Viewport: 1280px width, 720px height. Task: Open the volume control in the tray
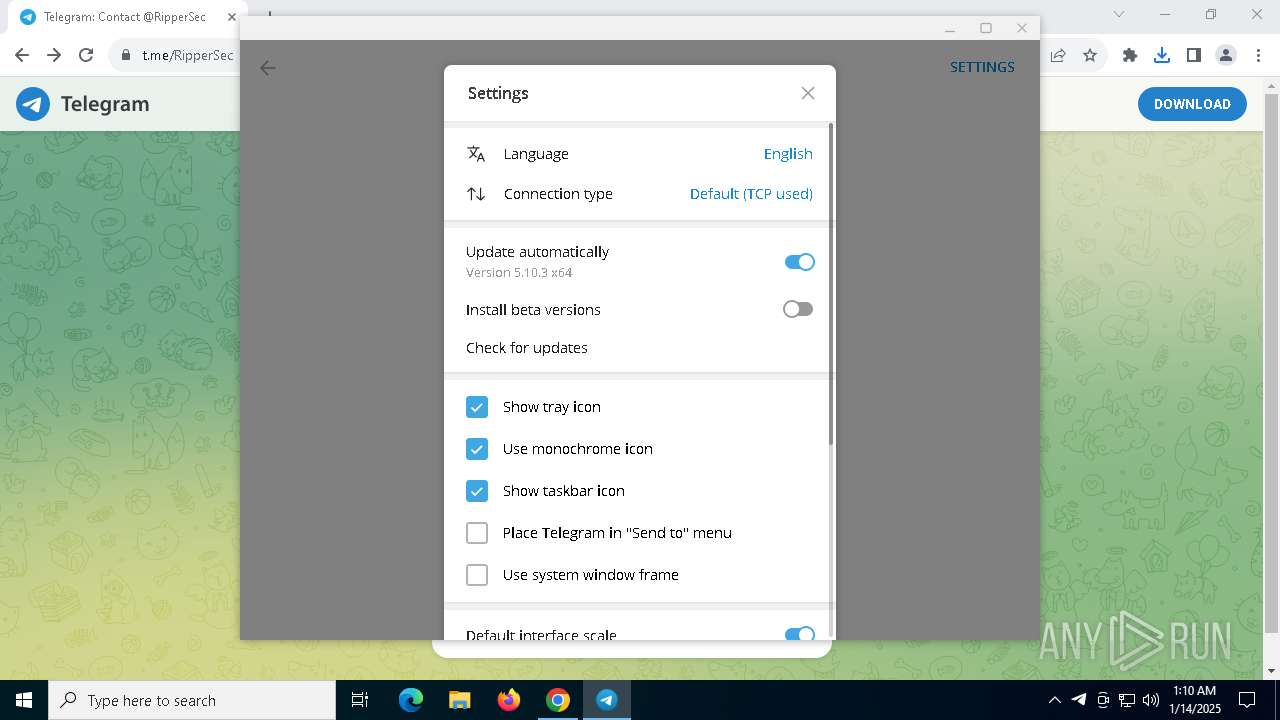click(x=1151, y=700)
